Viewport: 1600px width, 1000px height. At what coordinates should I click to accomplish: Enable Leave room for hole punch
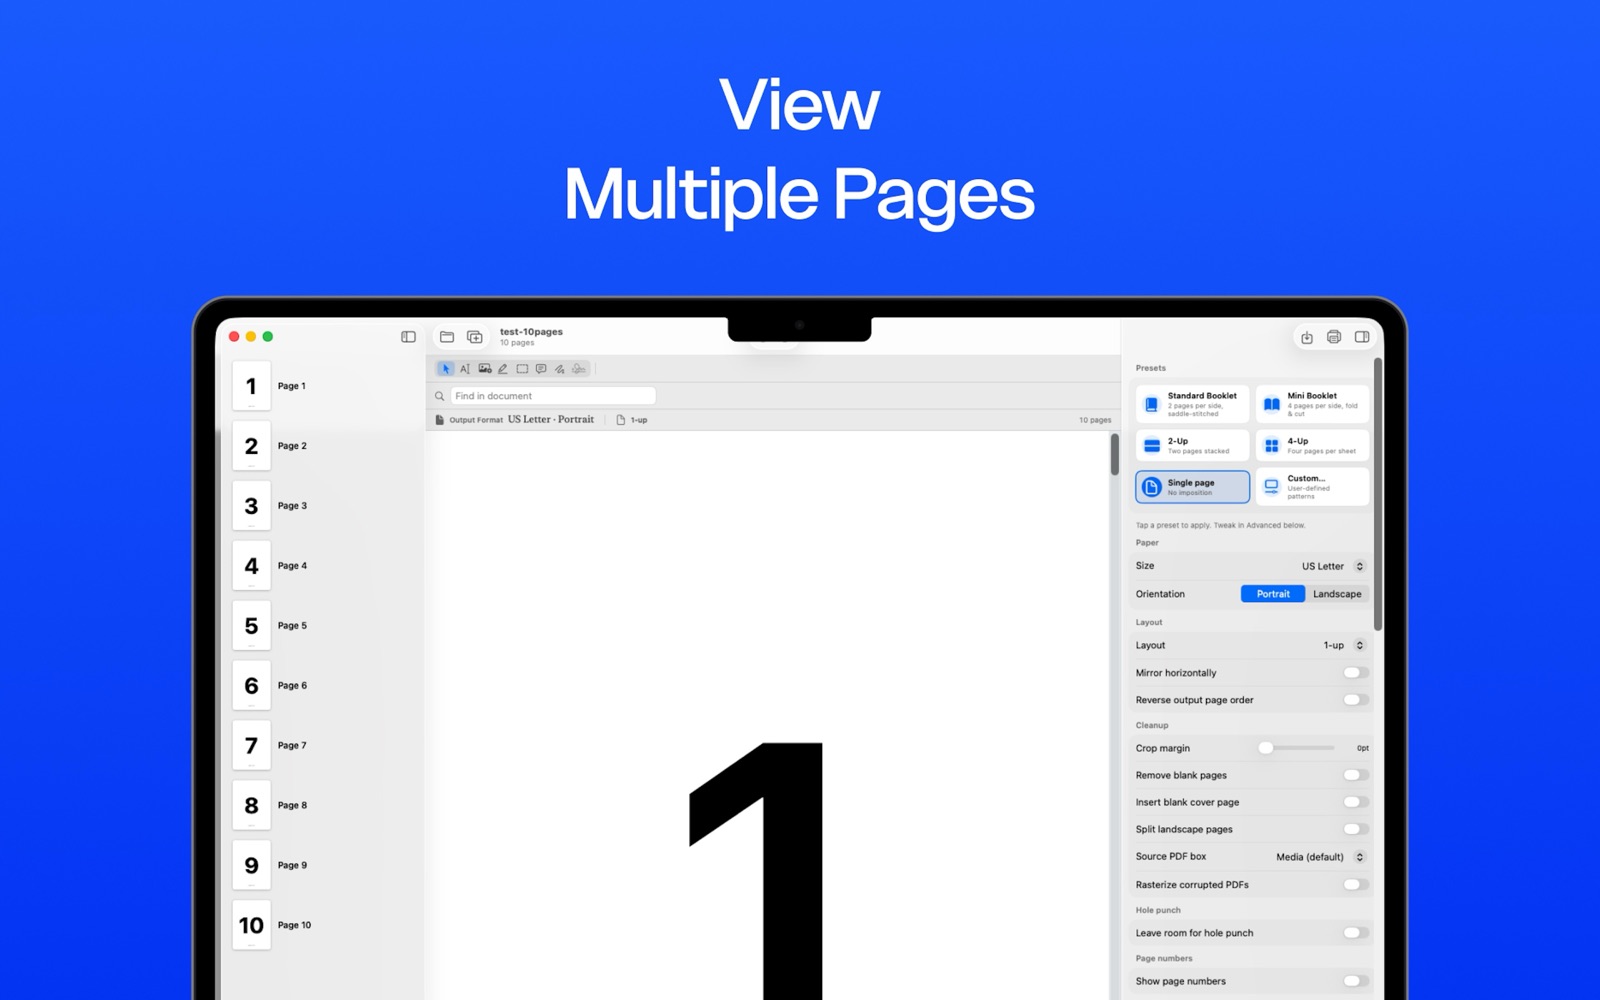click(1356, 933)
